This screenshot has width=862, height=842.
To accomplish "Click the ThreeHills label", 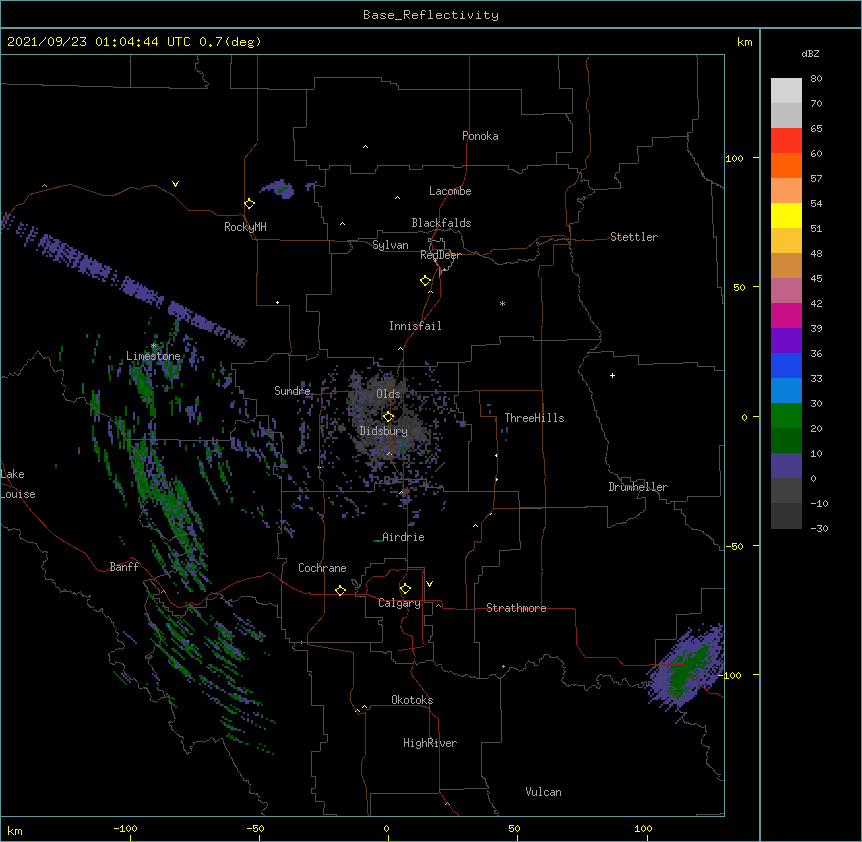I will (x=534, y=418).
